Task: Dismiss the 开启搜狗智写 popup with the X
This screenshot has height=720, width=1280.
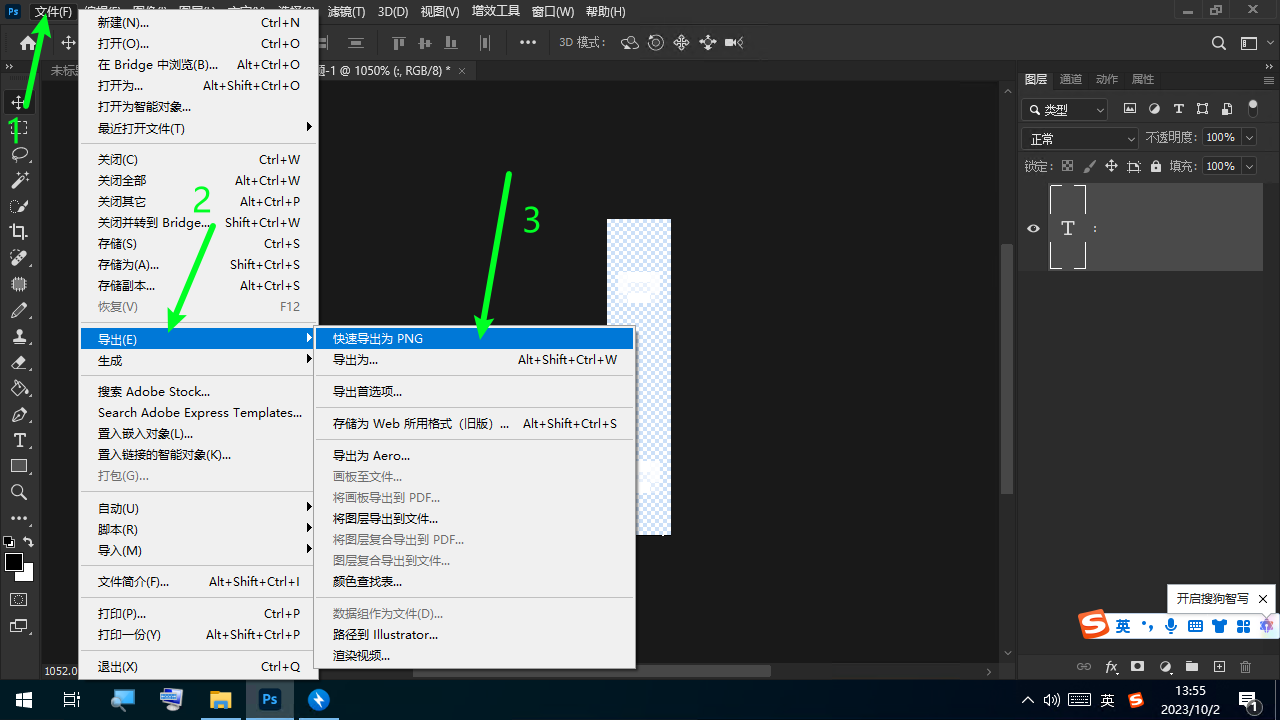Action: pyautogui.click(x=1263, y=599)
